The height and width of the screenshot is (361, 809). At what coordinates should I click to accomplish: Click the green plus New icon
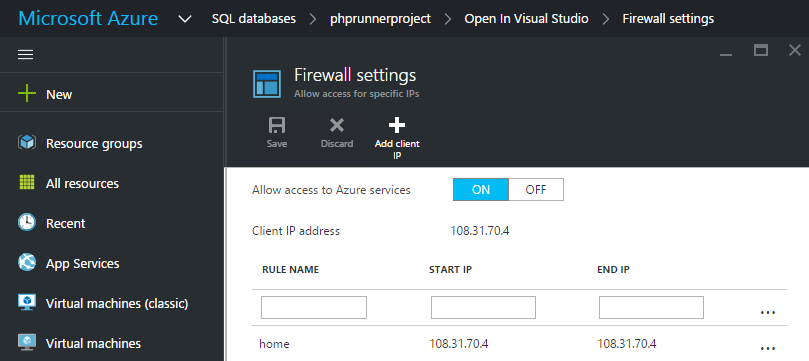(26, 94)
